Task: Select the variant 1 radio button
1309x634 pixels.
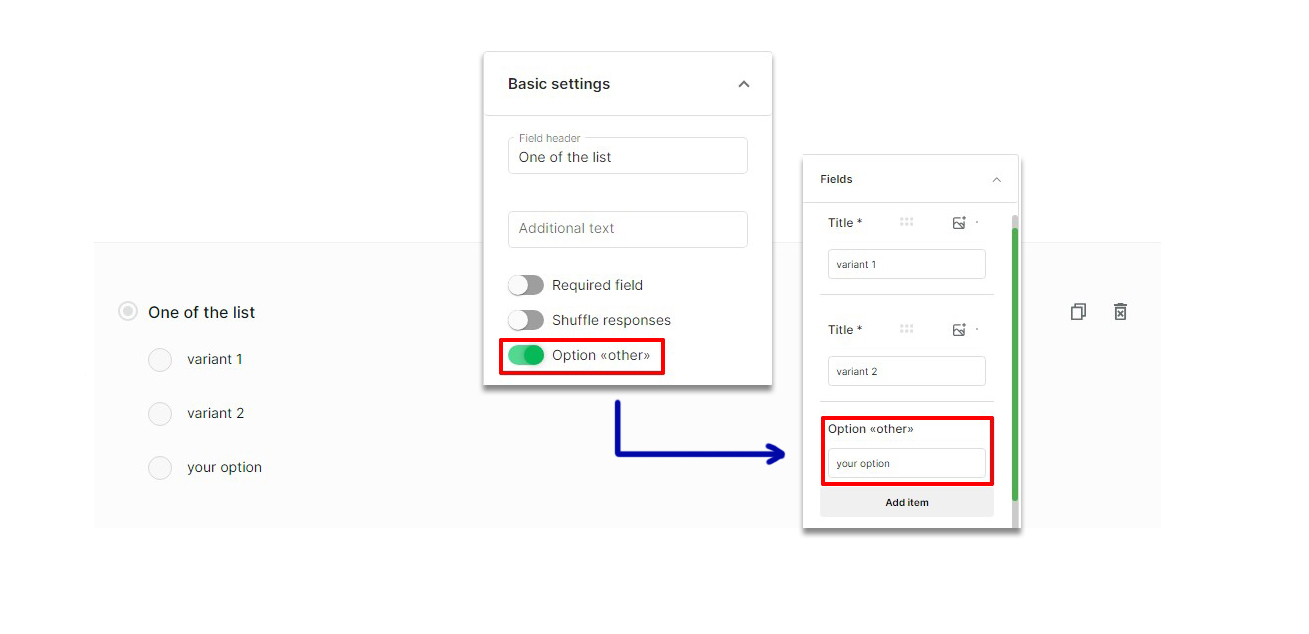Action: point(160,359)
